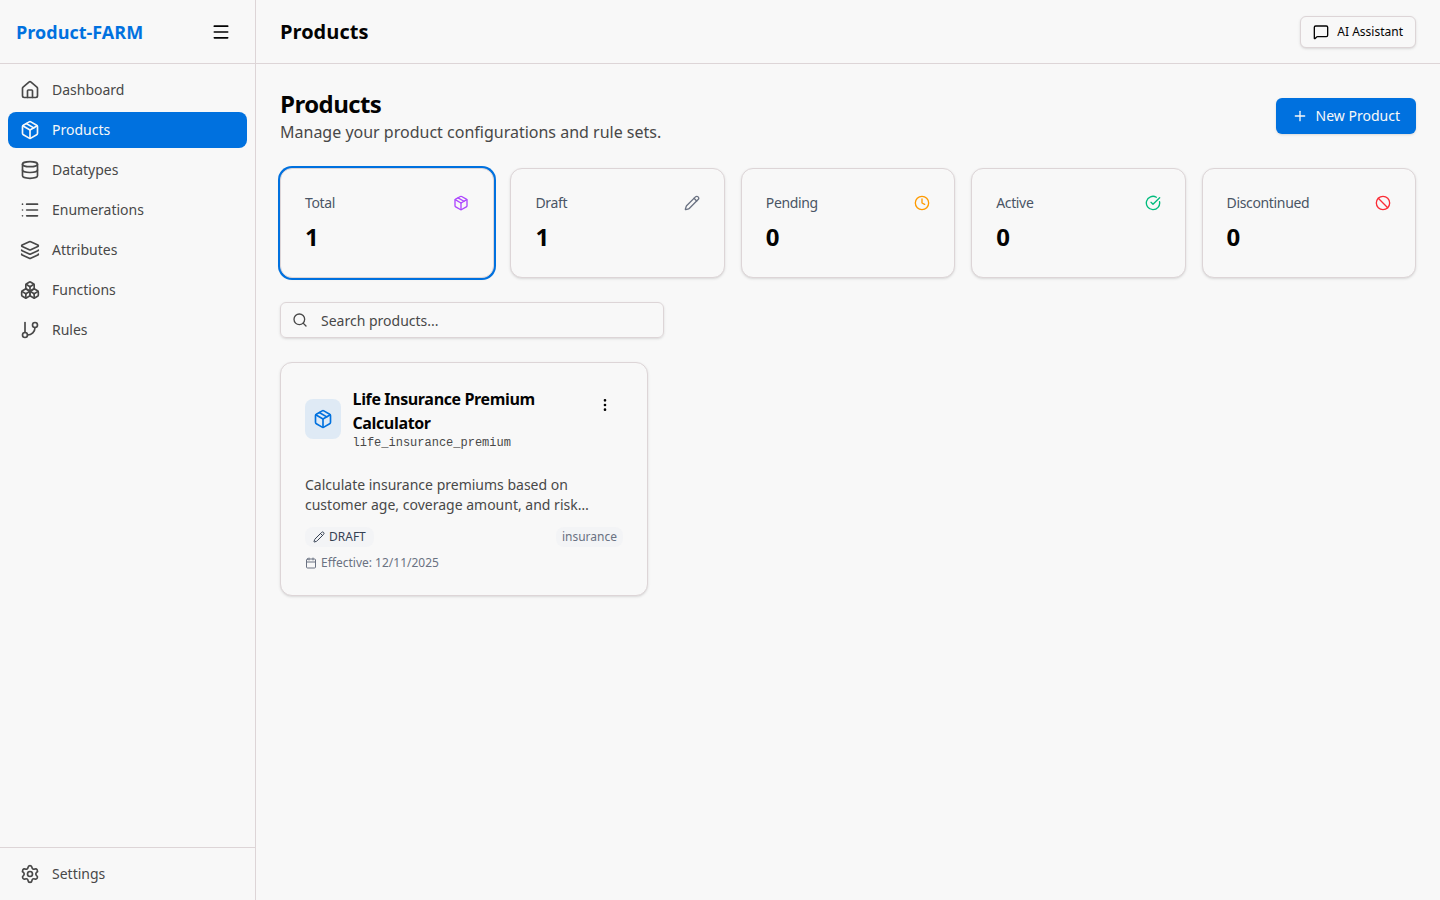Screen dimensions: 1440x900
Task: Switch to the Total products filter
Action: coord(387,222)
